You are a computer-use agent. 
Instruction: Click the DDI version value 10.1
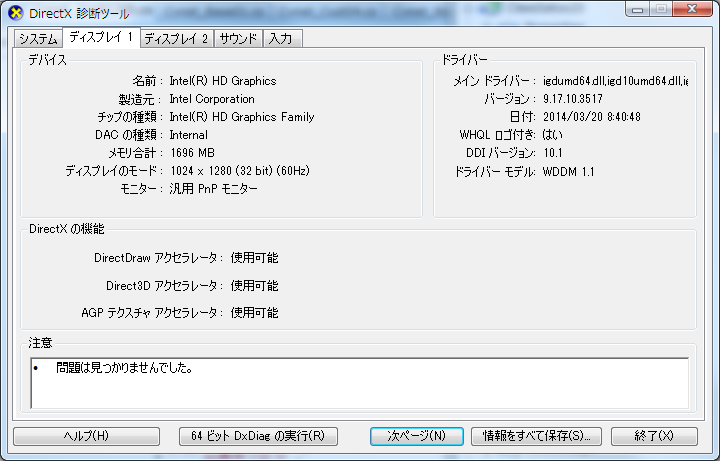click(553, 153)
